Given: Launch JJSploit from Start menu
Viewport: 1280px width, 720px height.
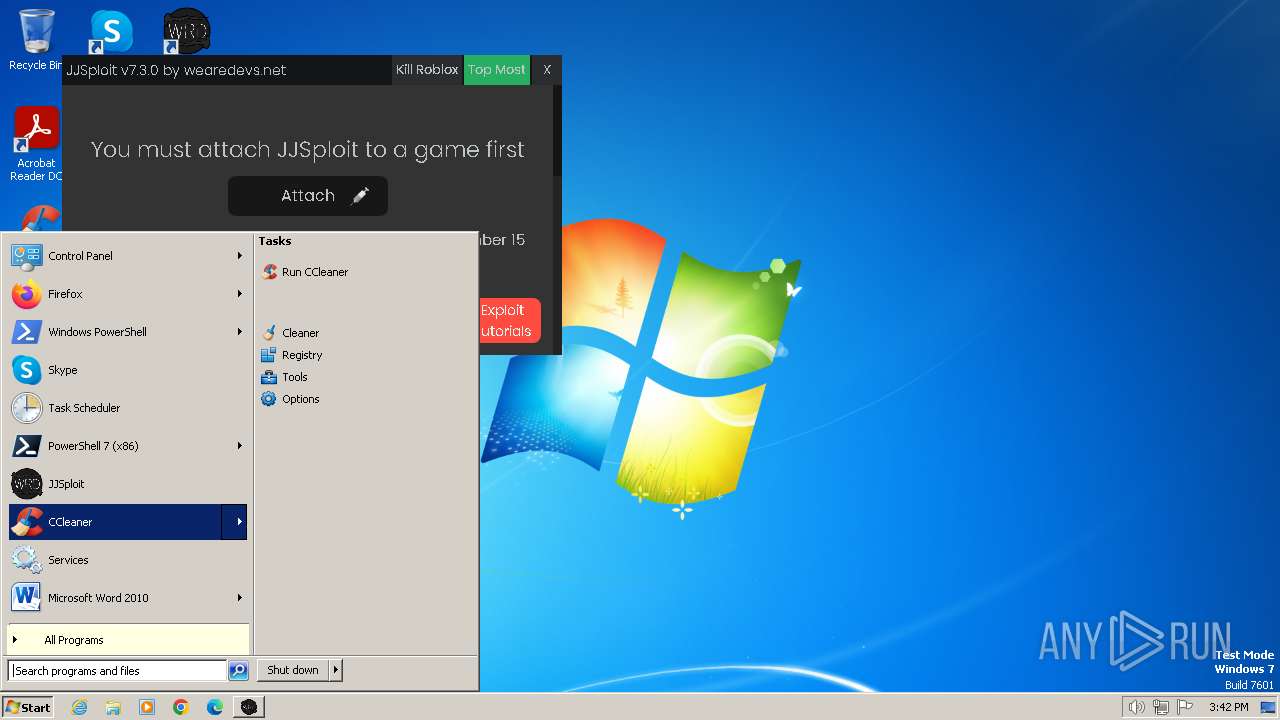Looking at the screenshot, I should point(128,484).
